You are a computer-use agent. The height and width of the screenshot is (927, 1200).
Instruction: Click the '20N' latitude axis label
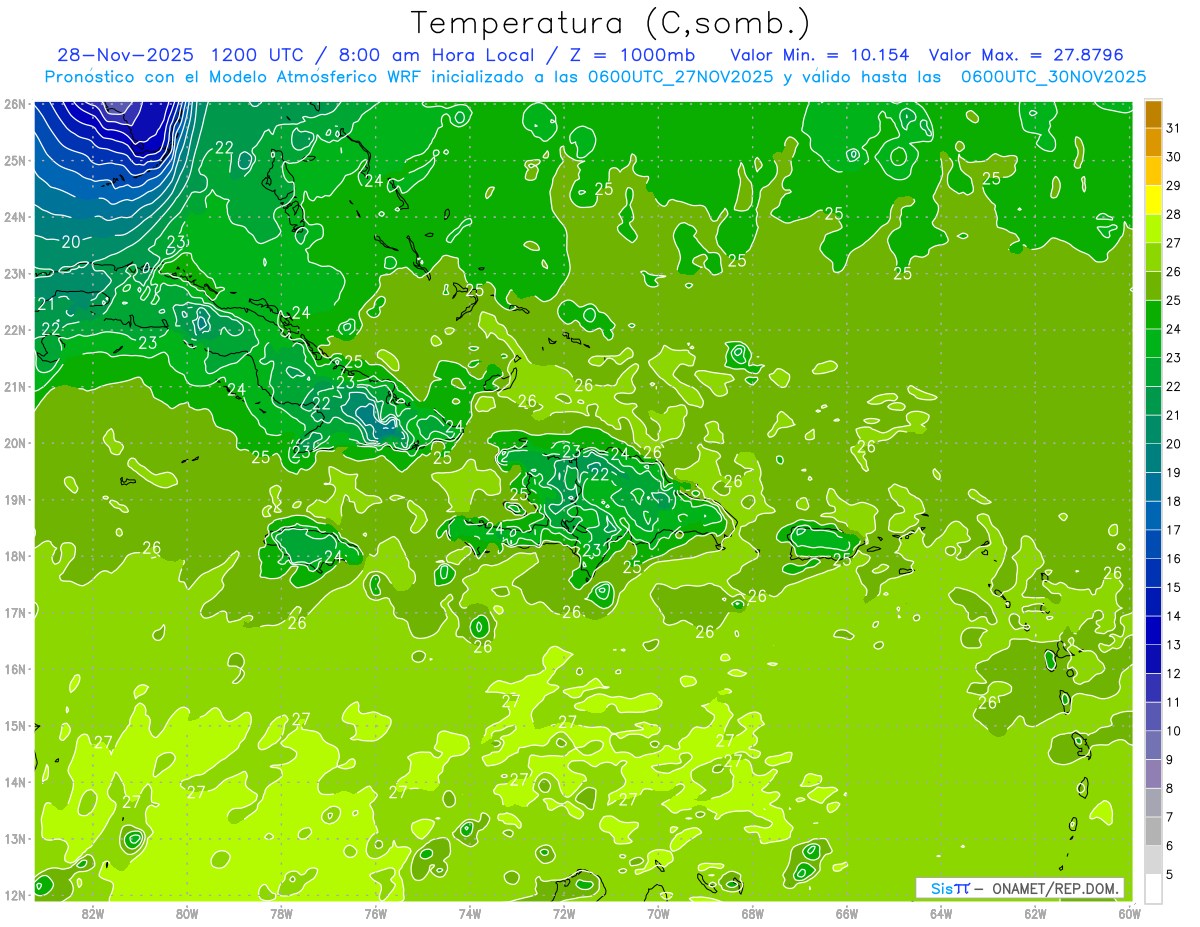(15, 443)
